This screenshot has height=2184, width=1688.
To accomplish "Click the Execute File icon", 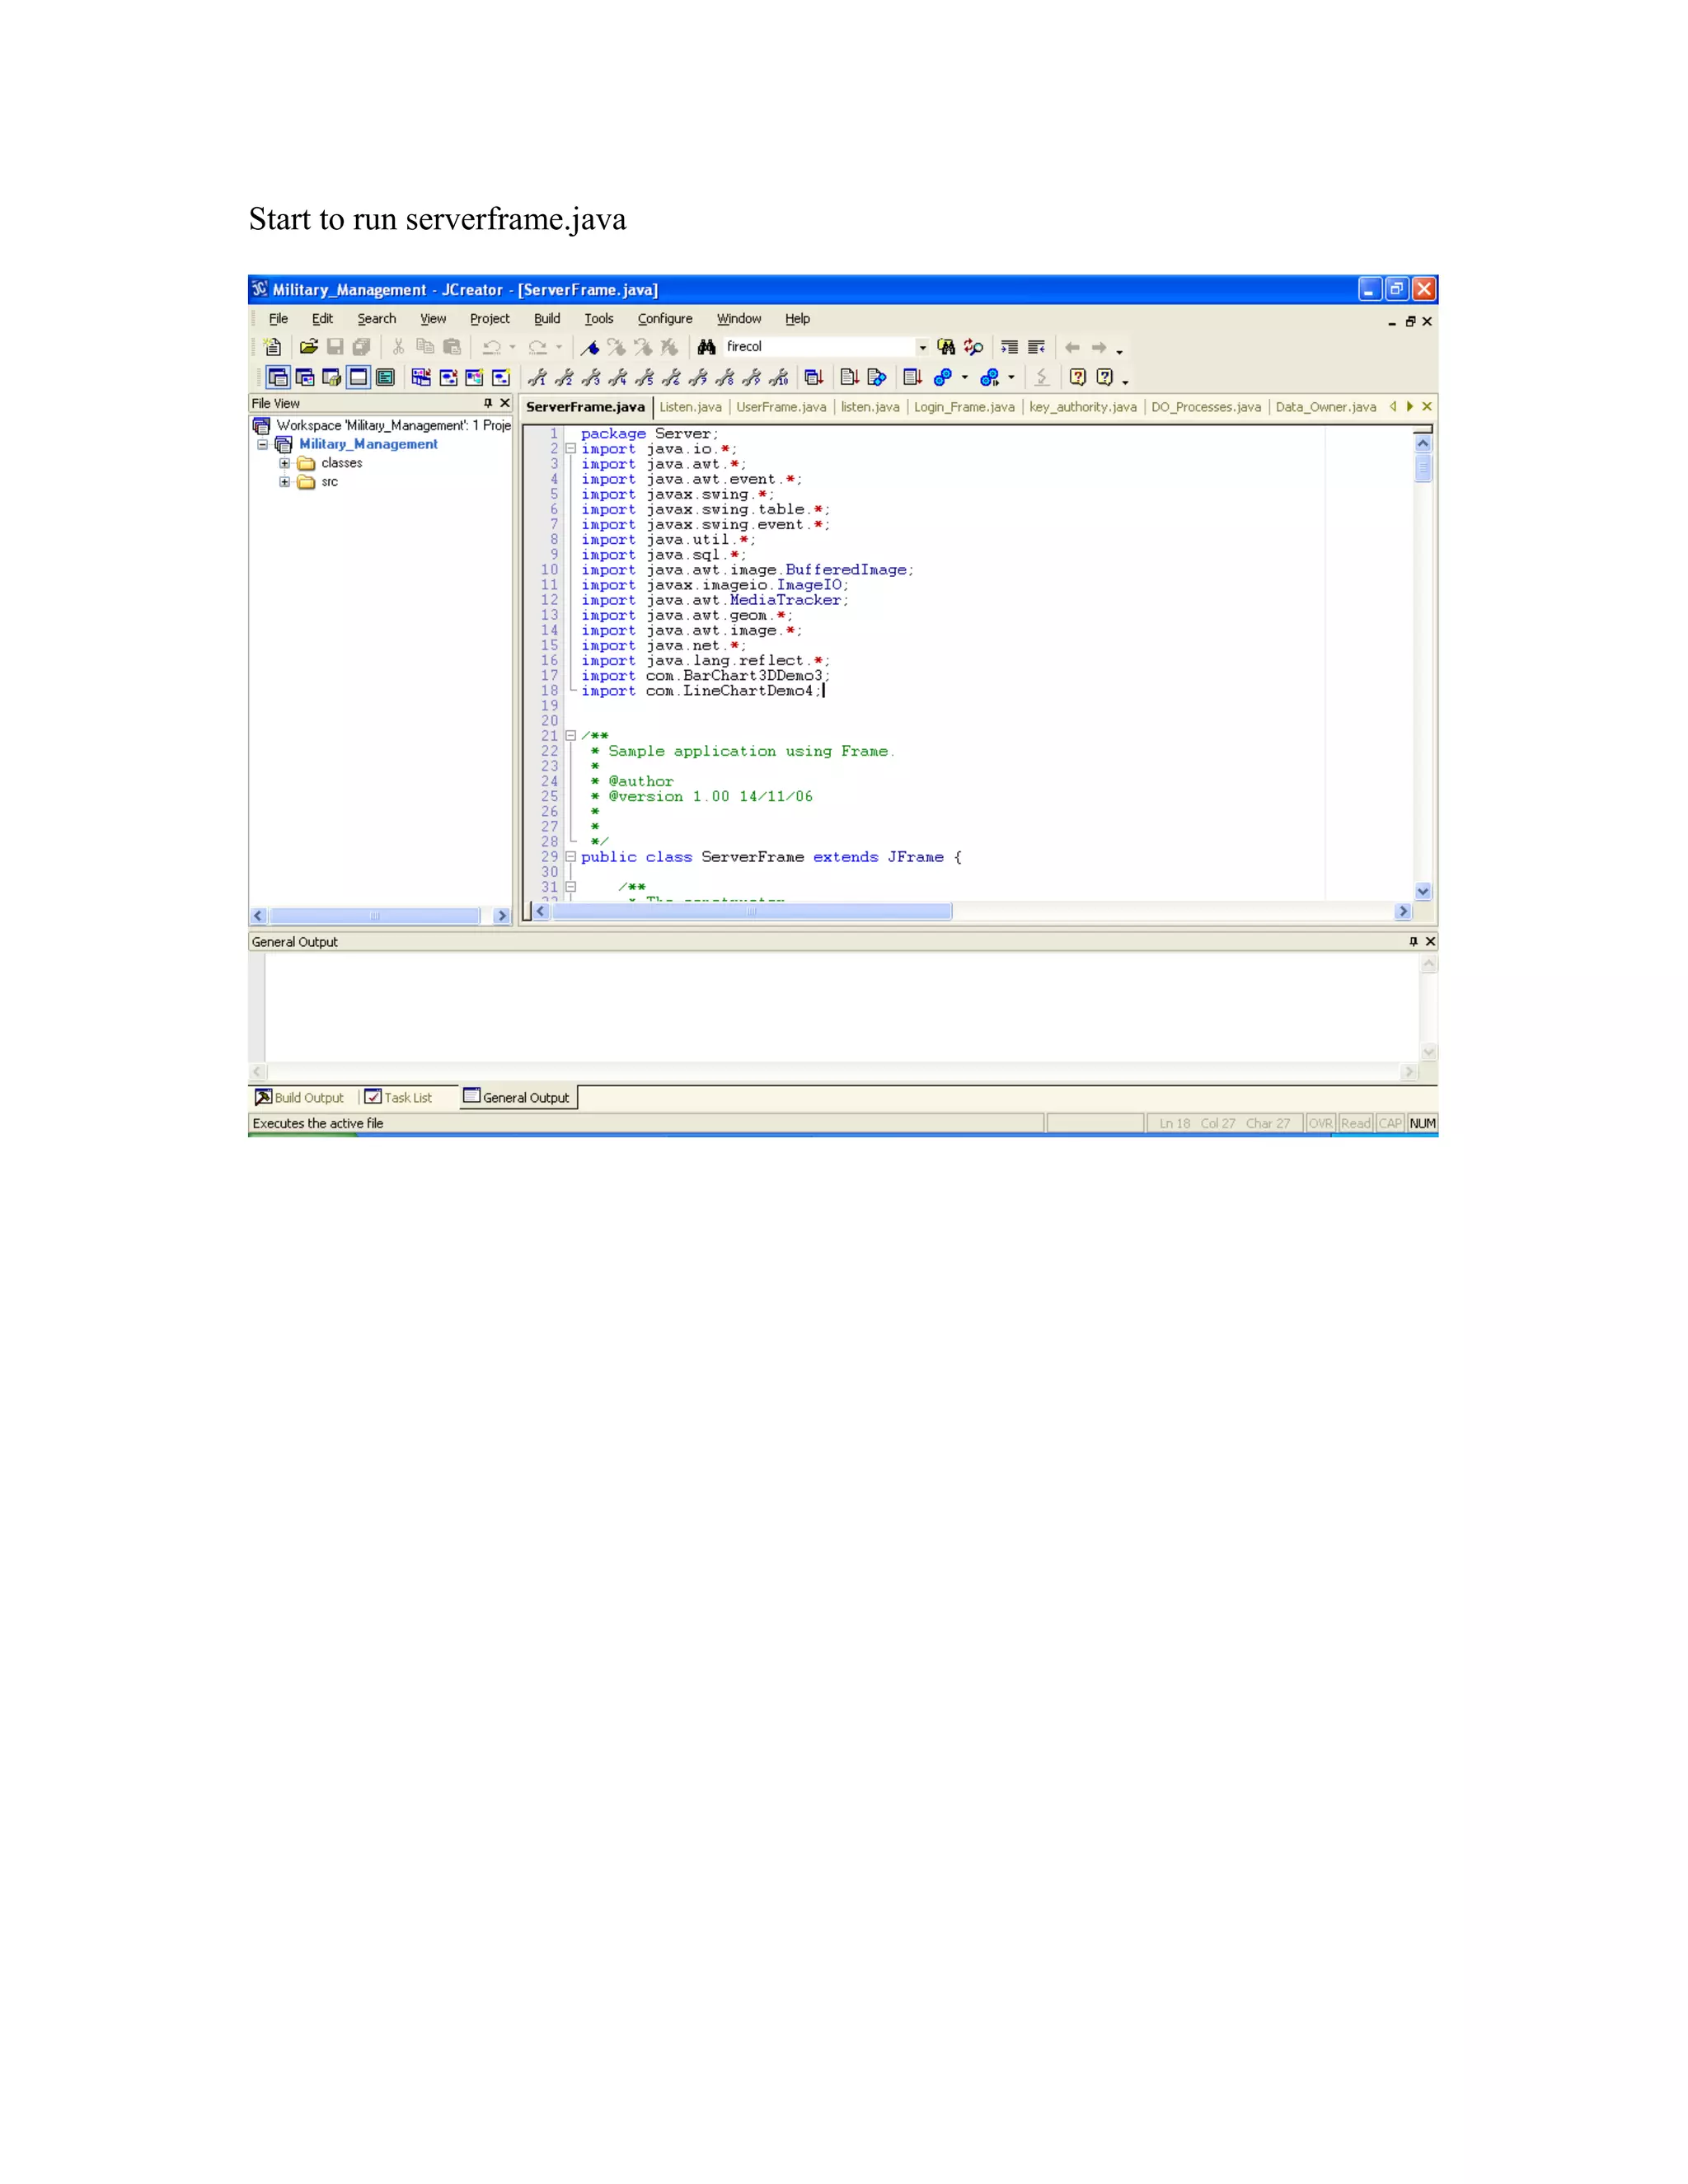I will [x=877, y=377].
